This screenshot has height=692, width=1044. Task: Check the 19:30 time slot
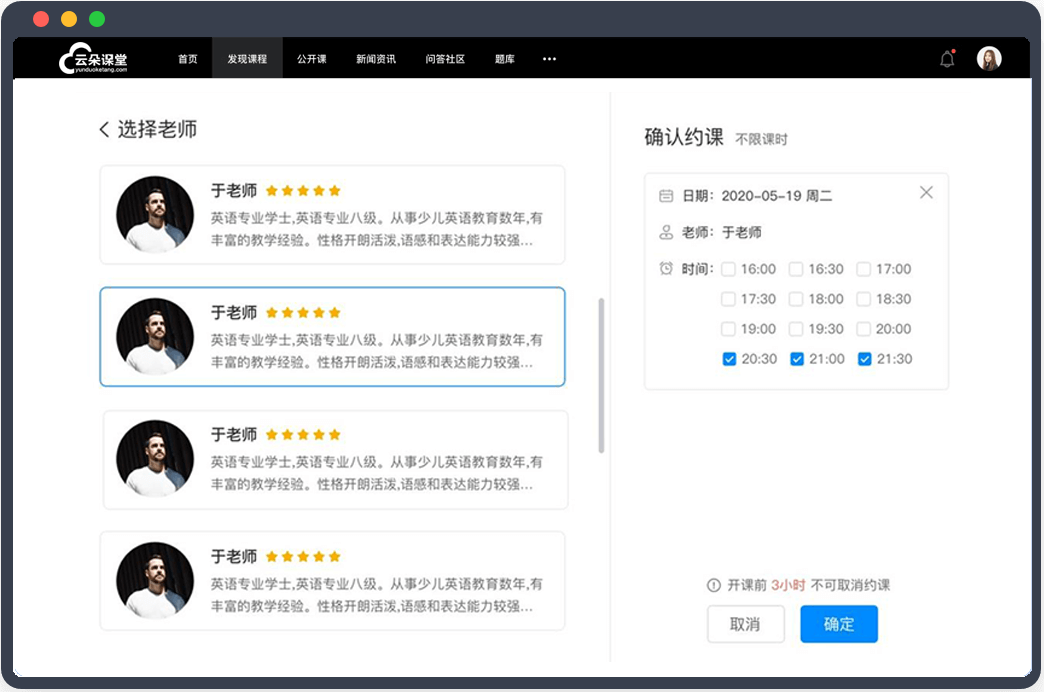[x=796, y=329]
